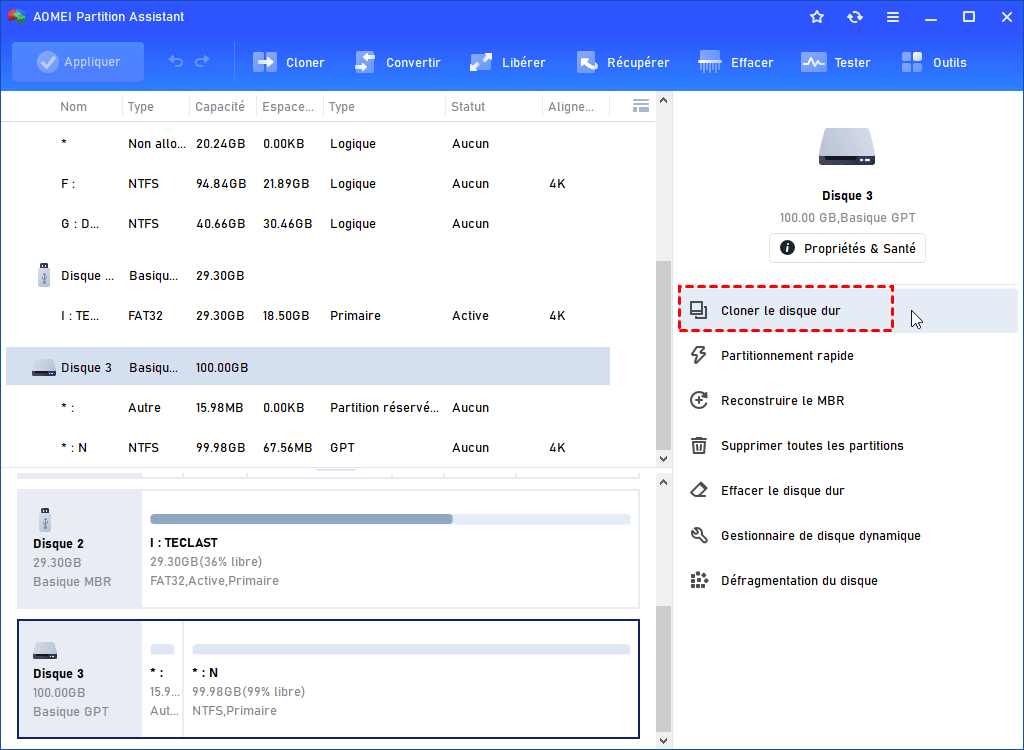The width and height of the screenshot is (1024, 750).
Task: Click the Espace... column header
Action: click(288, 106)
